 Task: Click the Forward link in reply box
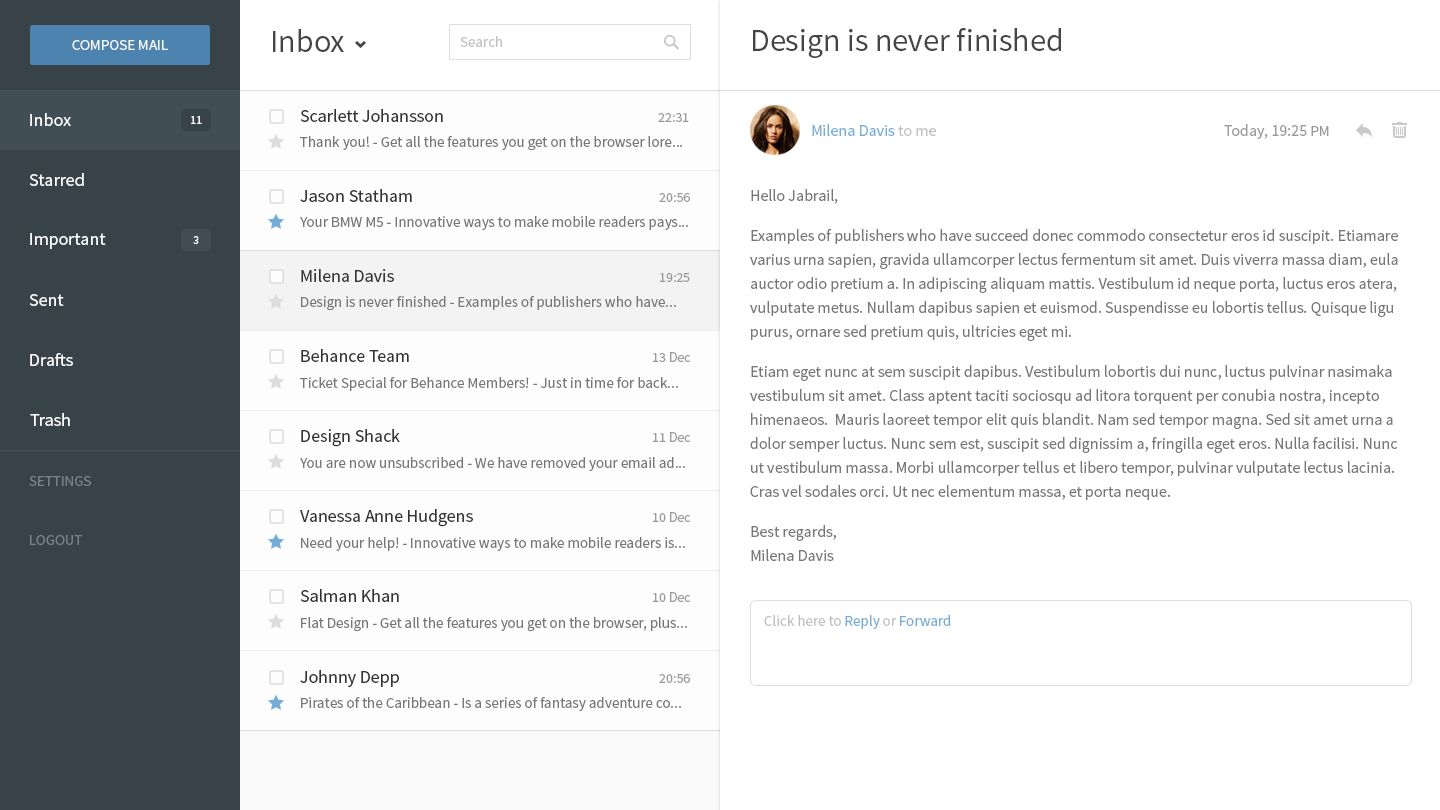coord(924,621)
